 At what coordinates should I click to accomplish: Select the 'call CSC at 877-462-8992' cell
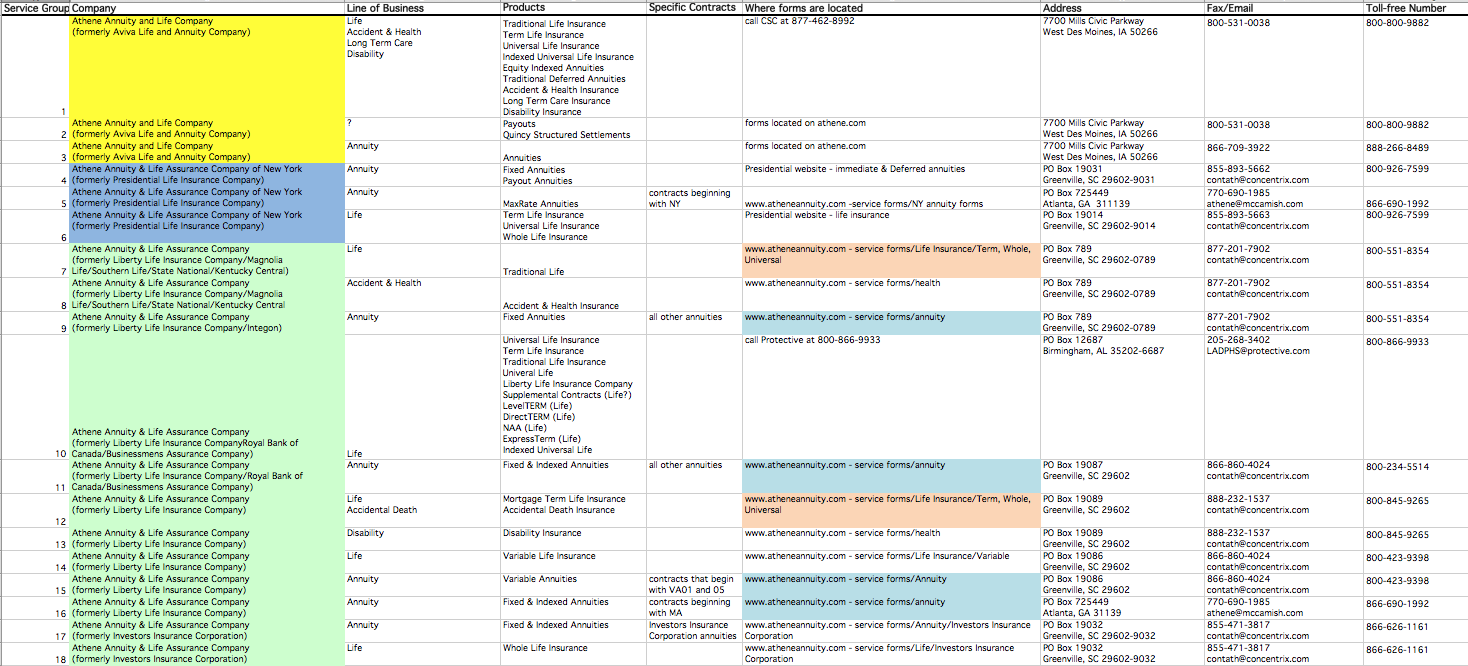(890, 67)
